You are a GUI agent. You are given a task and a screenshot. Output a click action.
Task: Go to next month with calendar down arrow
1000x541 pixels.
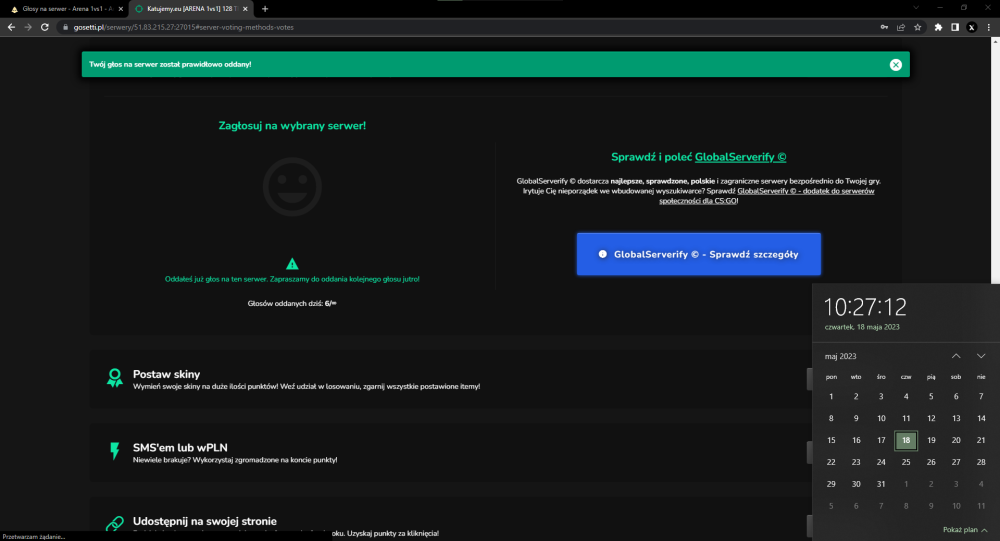[981, 356]
